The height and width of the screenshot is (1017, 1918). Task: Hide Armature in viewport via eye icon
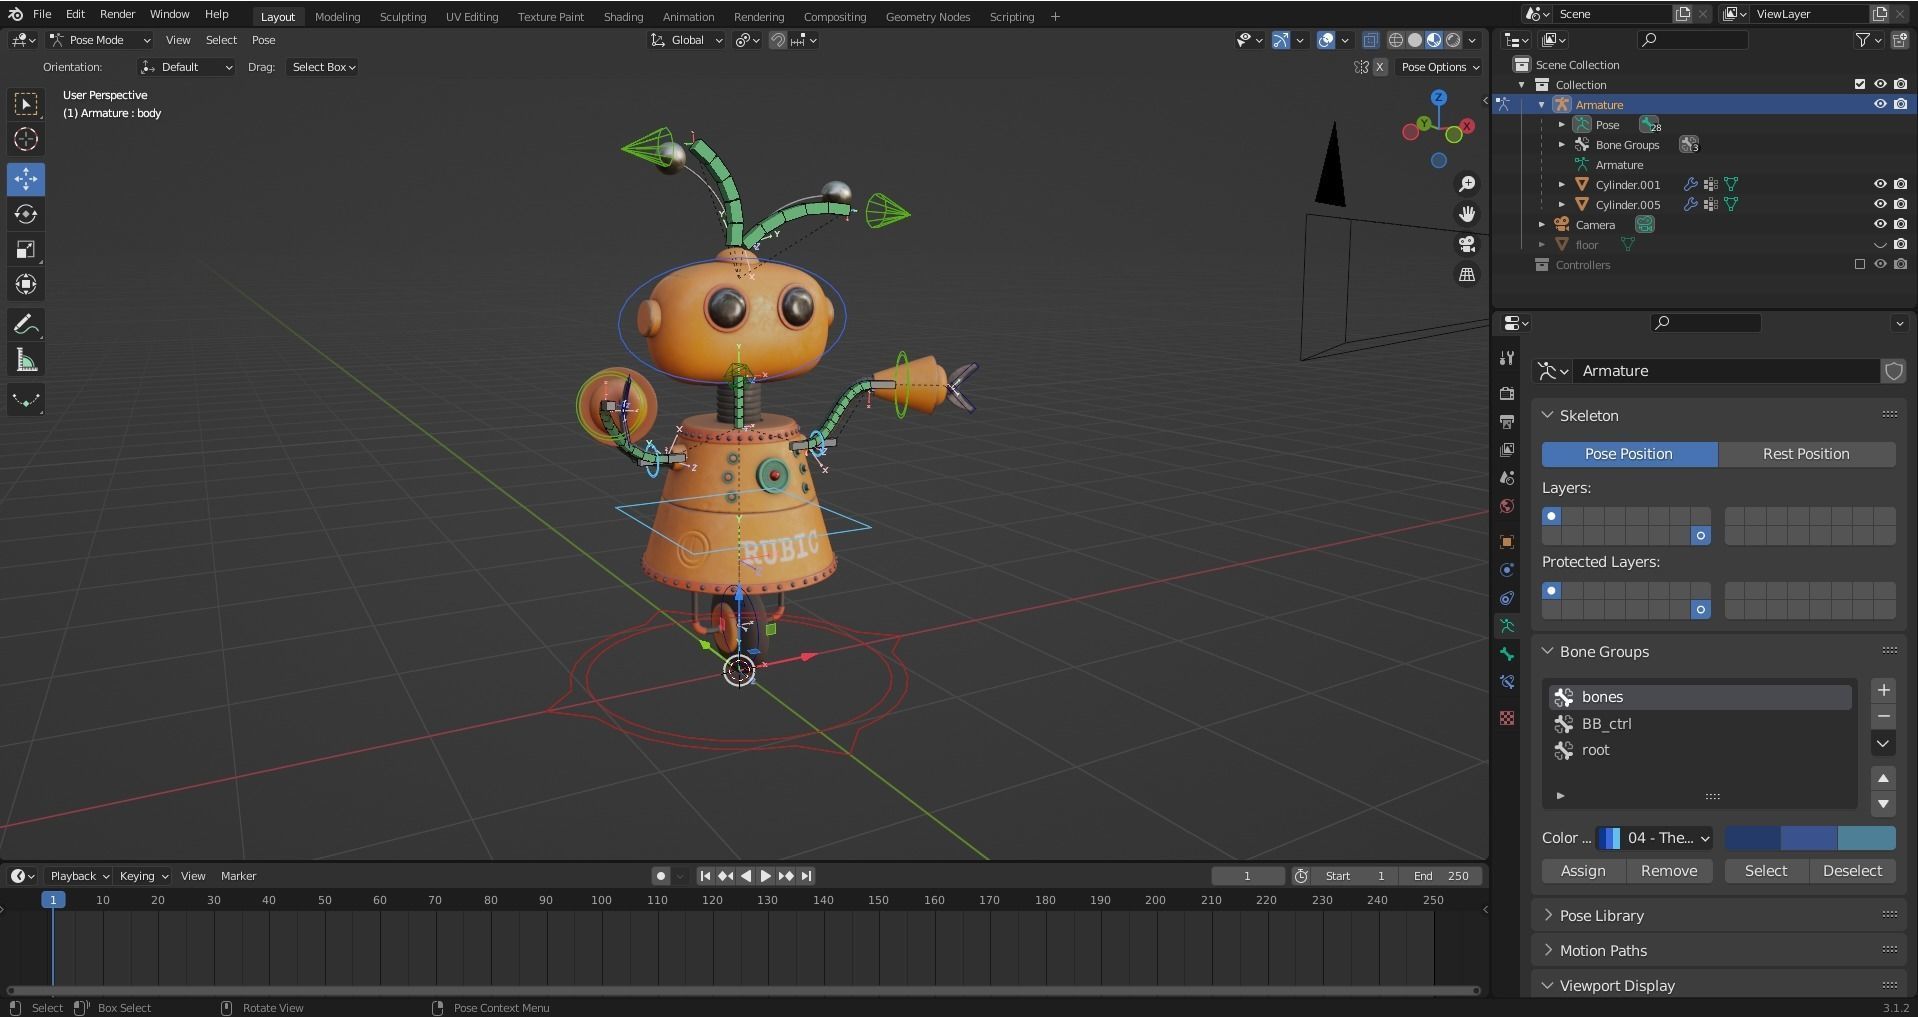pyautogui.click(x=1880, y=105)
